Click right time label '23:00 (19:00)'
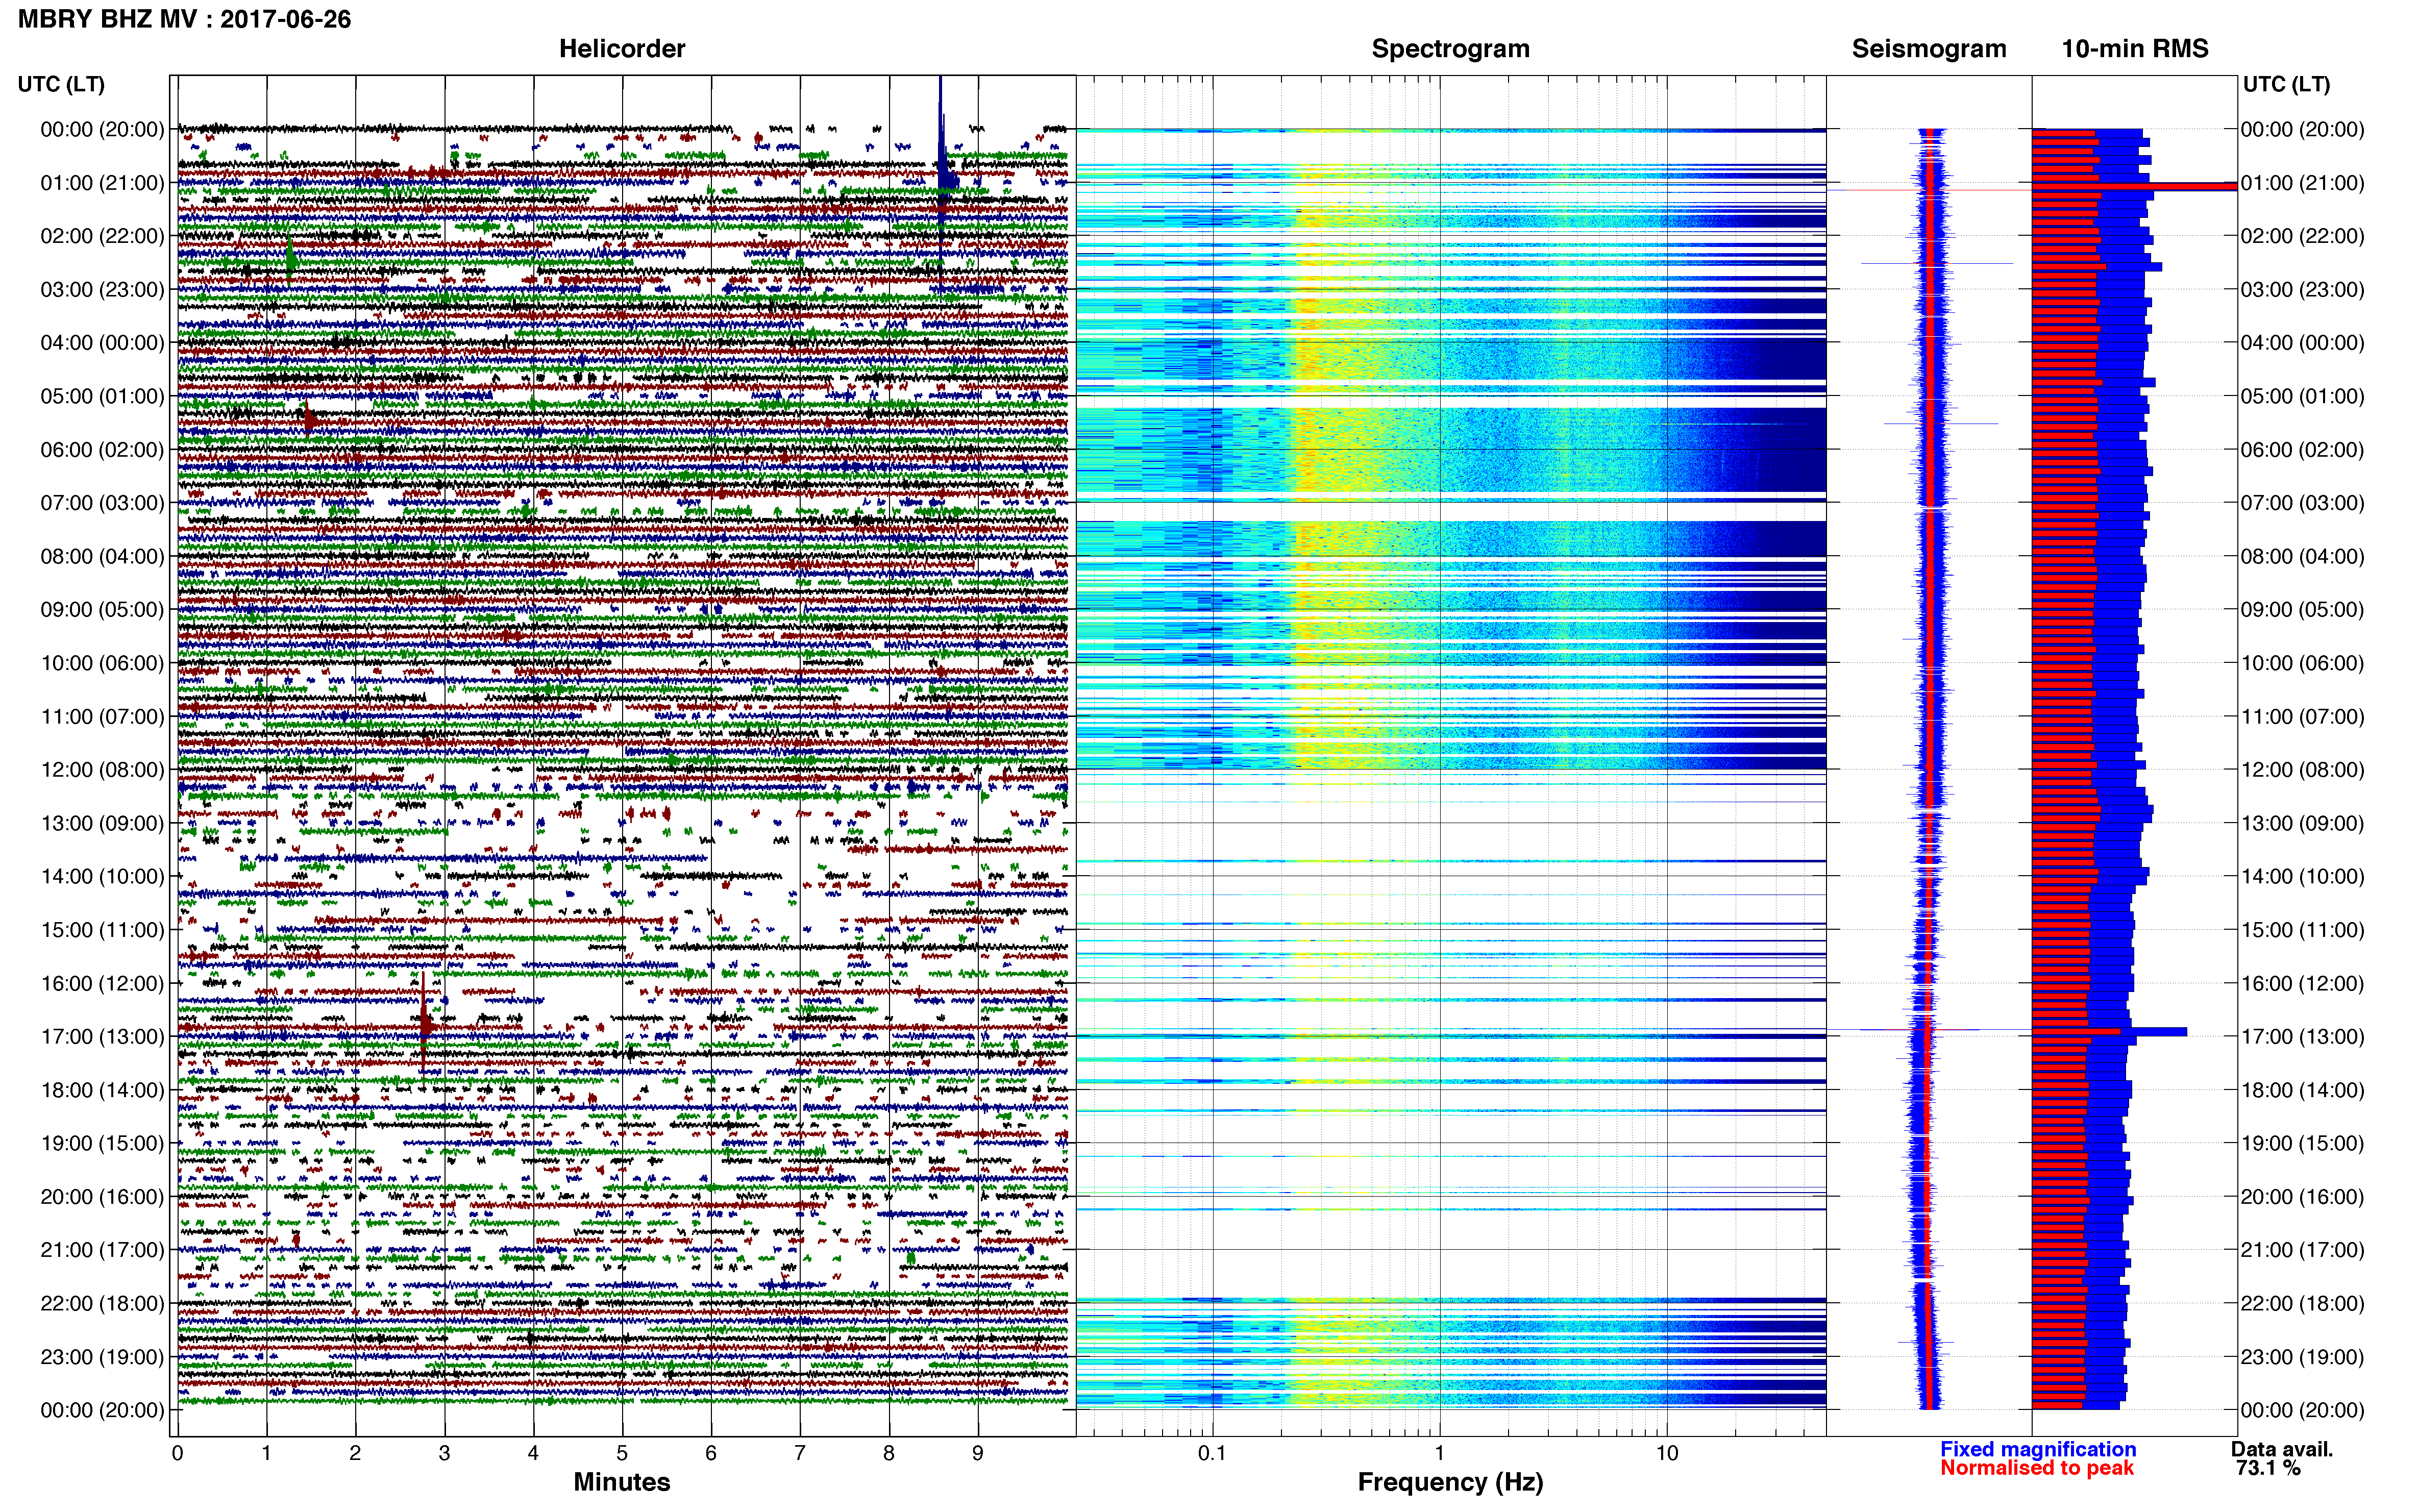The height and width of the screenshot is (1512, 2419). (x=2302, y=1357)
